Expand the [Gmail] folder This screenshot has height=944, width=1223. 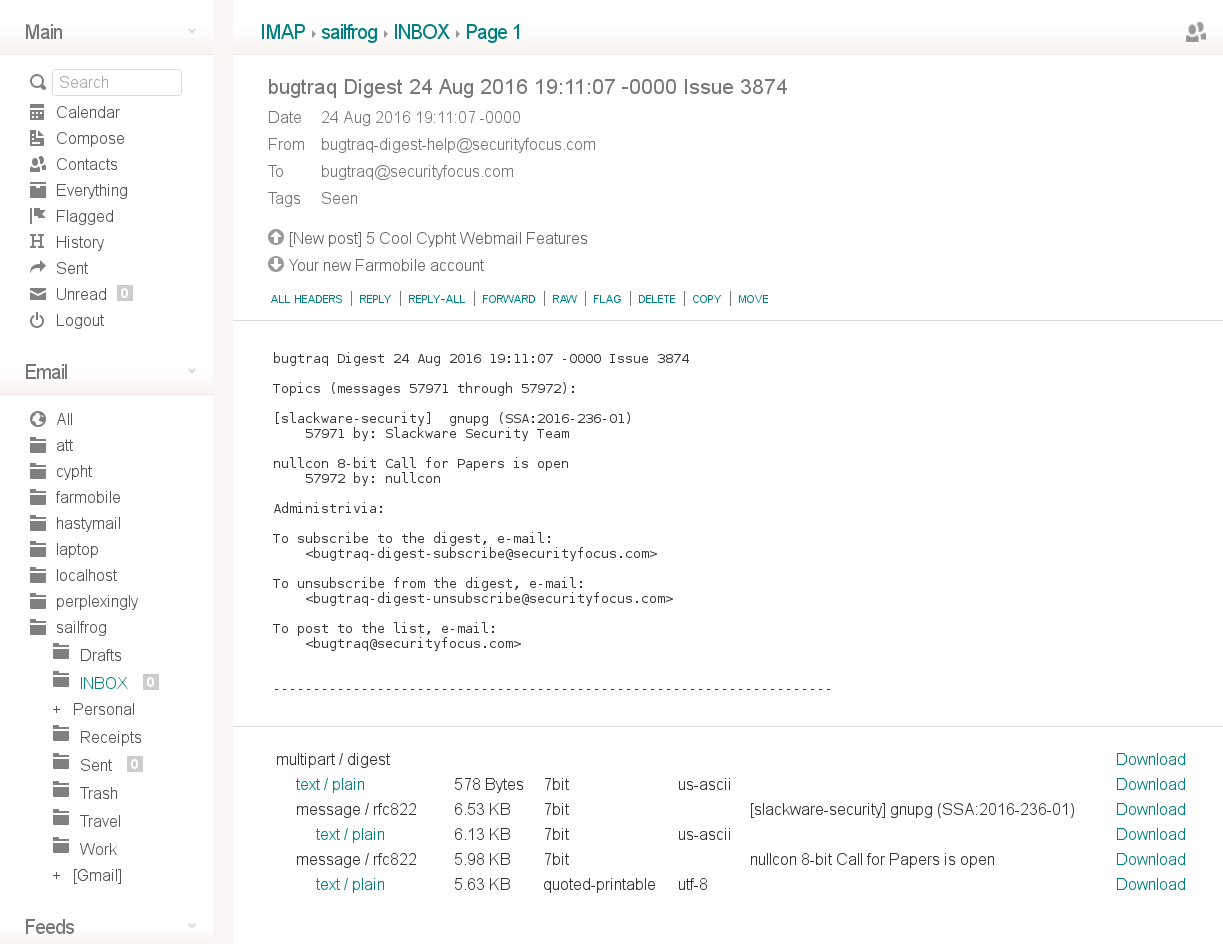pyautogui.click(x=57, y=876)
